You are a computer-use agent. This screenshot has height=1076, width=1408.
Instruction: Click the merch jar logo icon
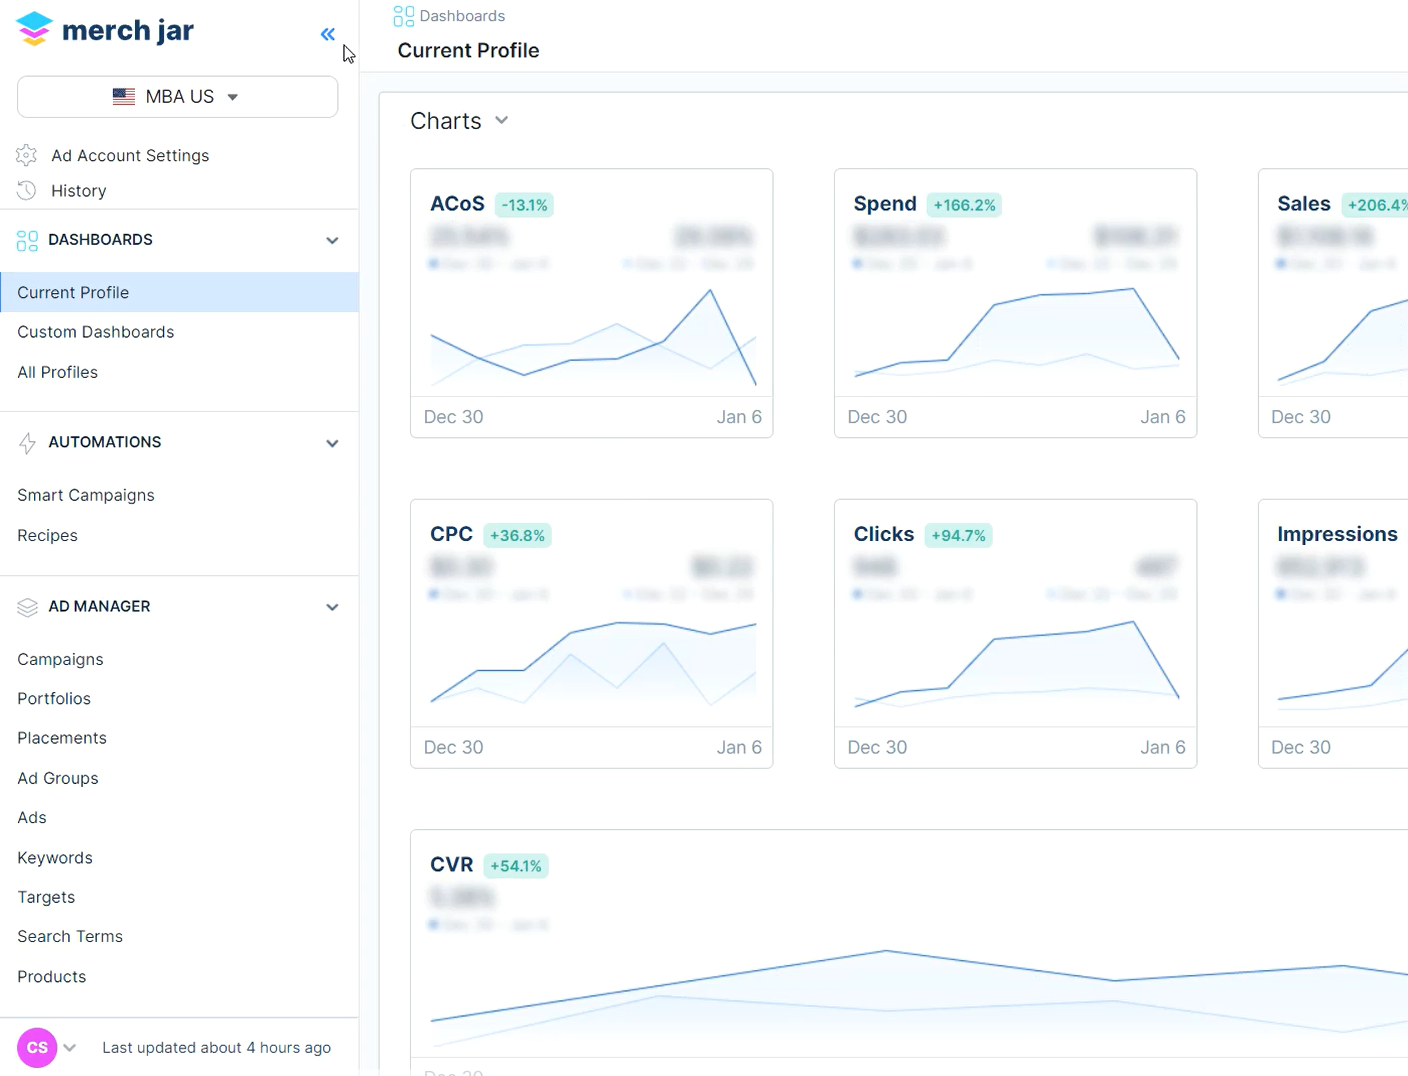34,29
